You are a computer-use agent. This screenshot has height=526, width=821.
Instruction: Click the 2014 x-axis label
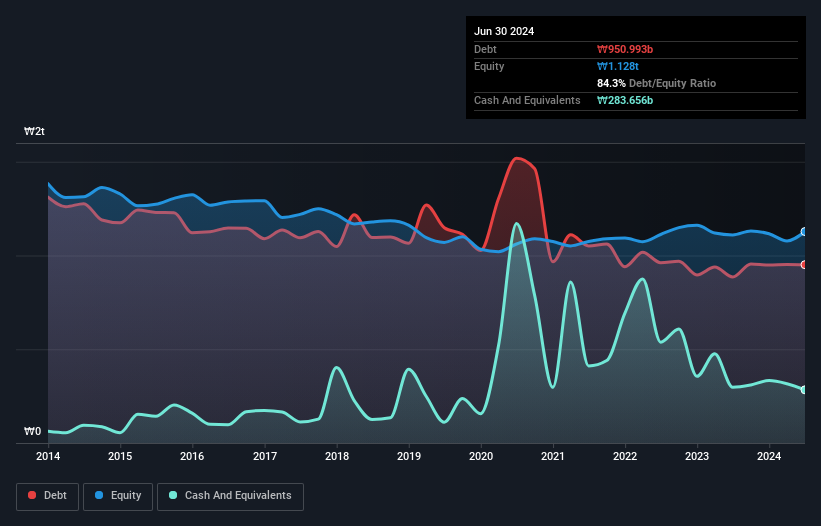tap(48, 456)
